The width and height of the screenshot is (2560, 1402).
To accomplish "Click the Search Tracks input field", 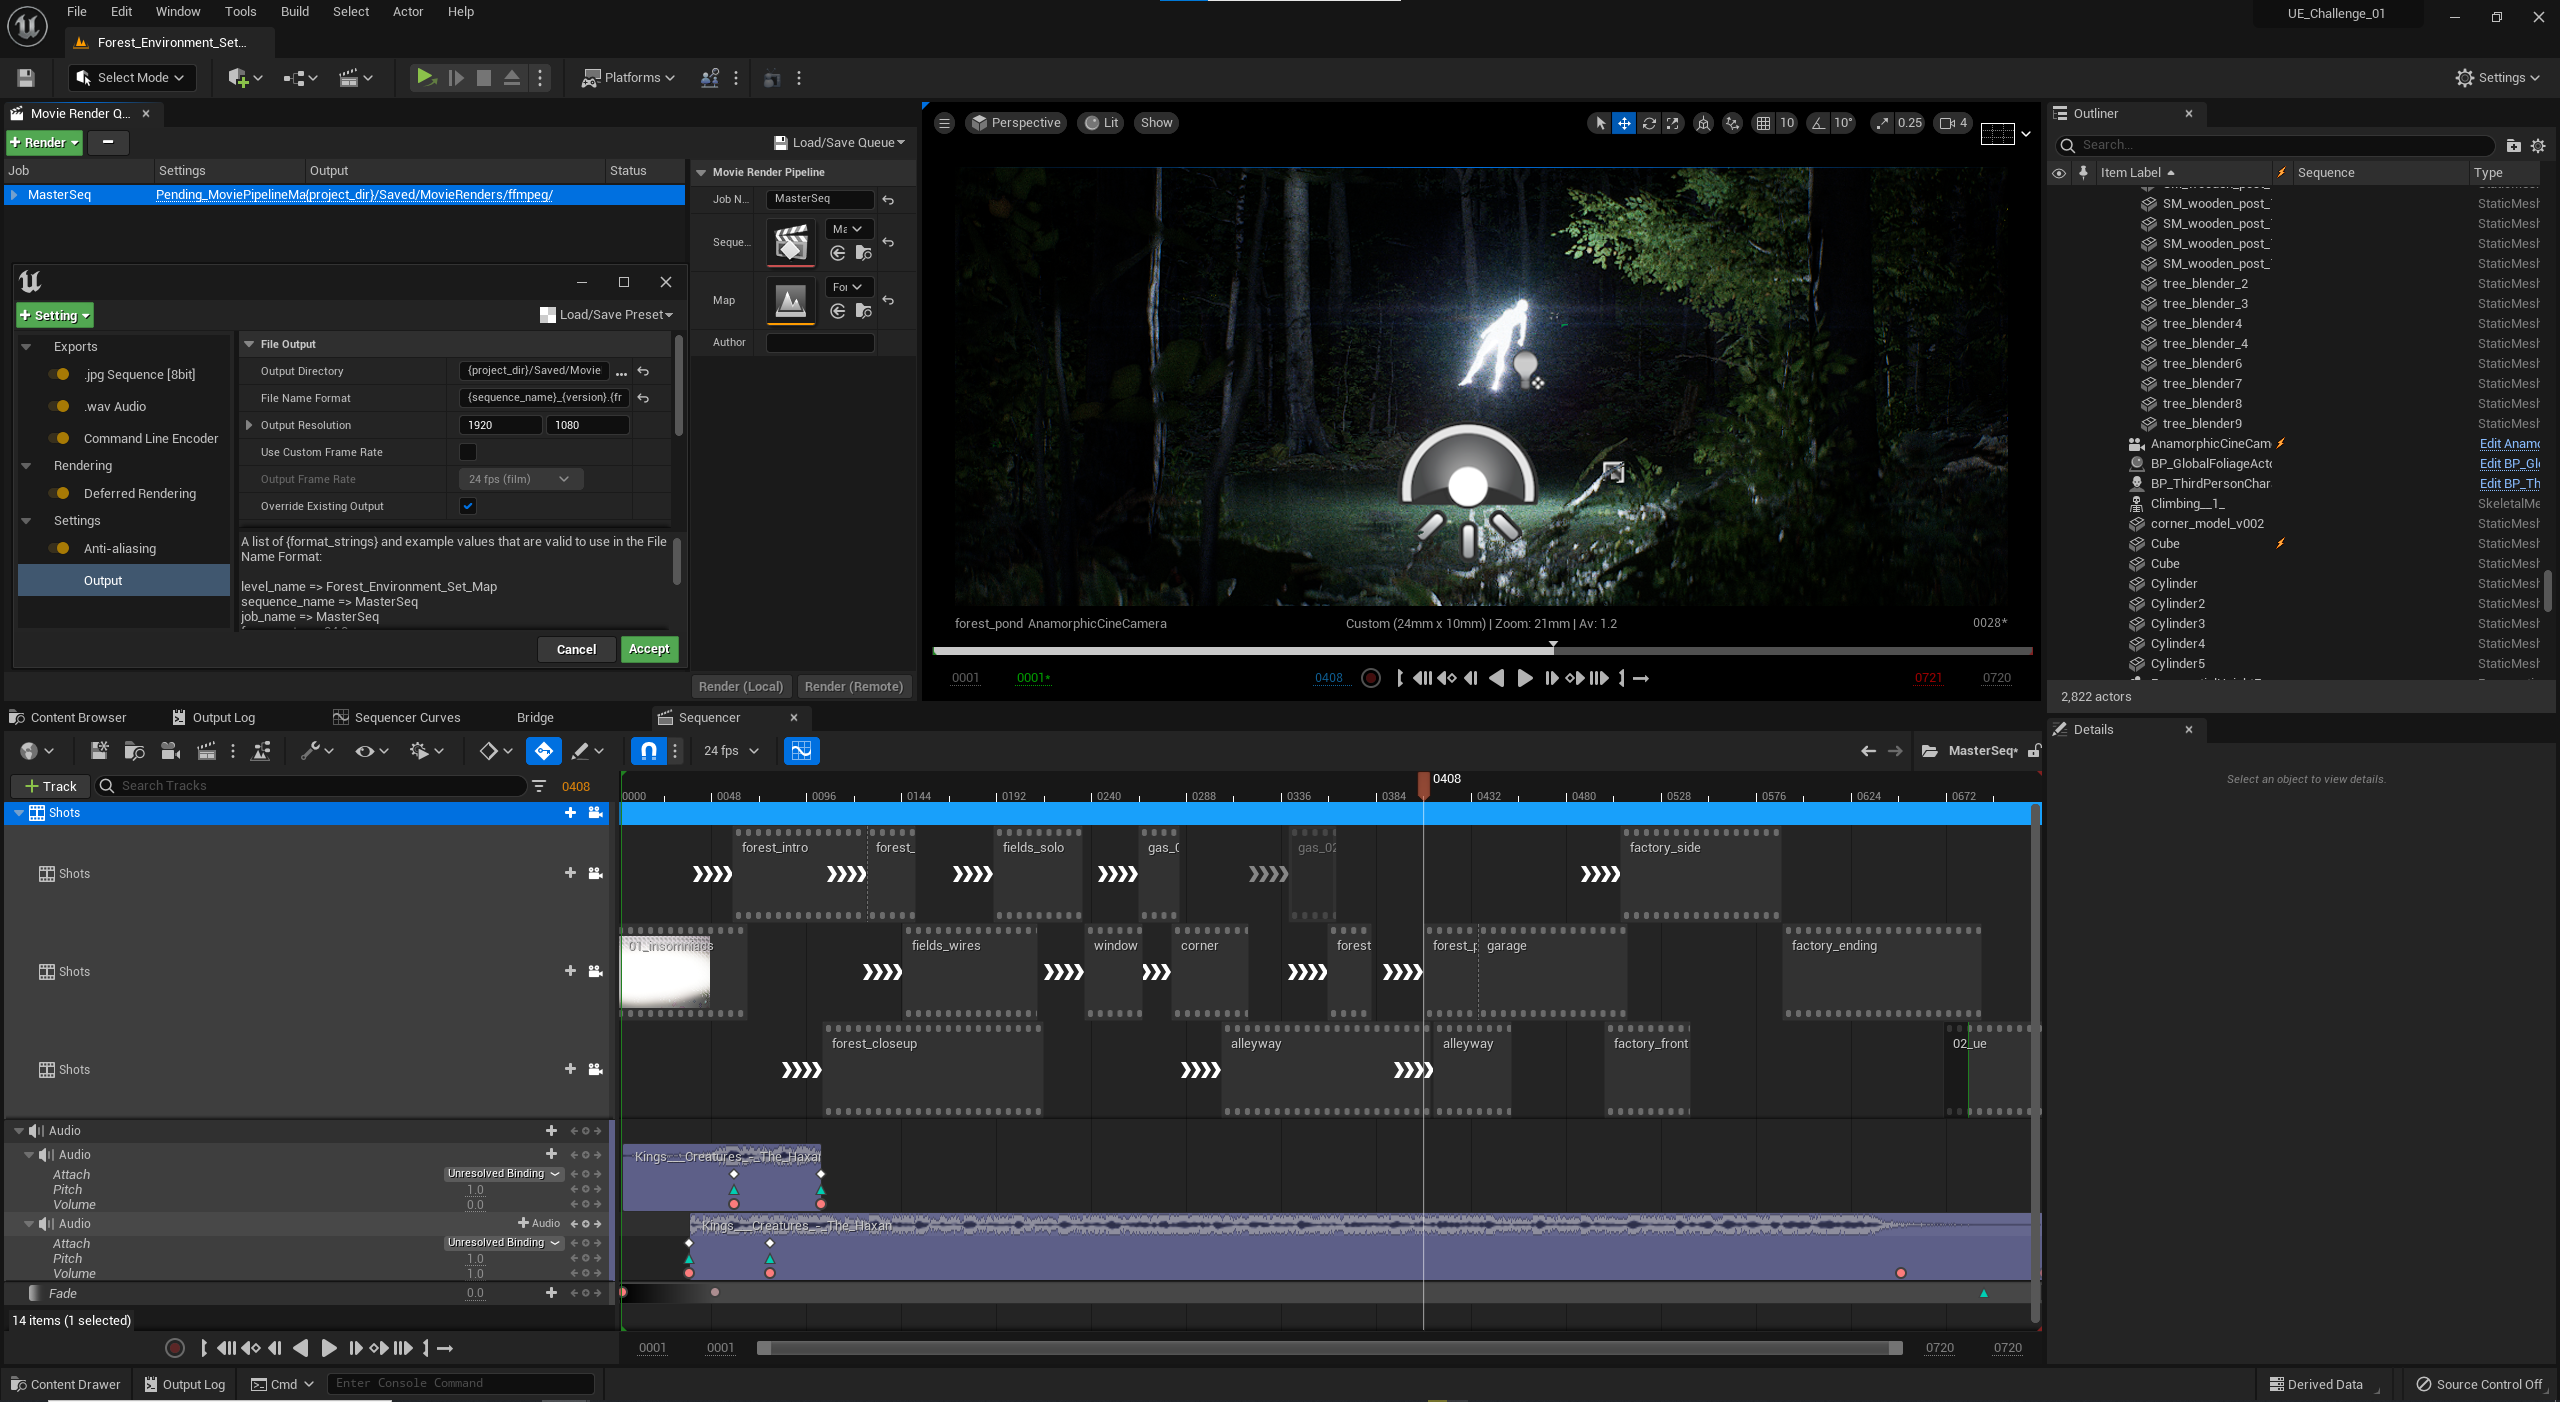I will point(320,786).
